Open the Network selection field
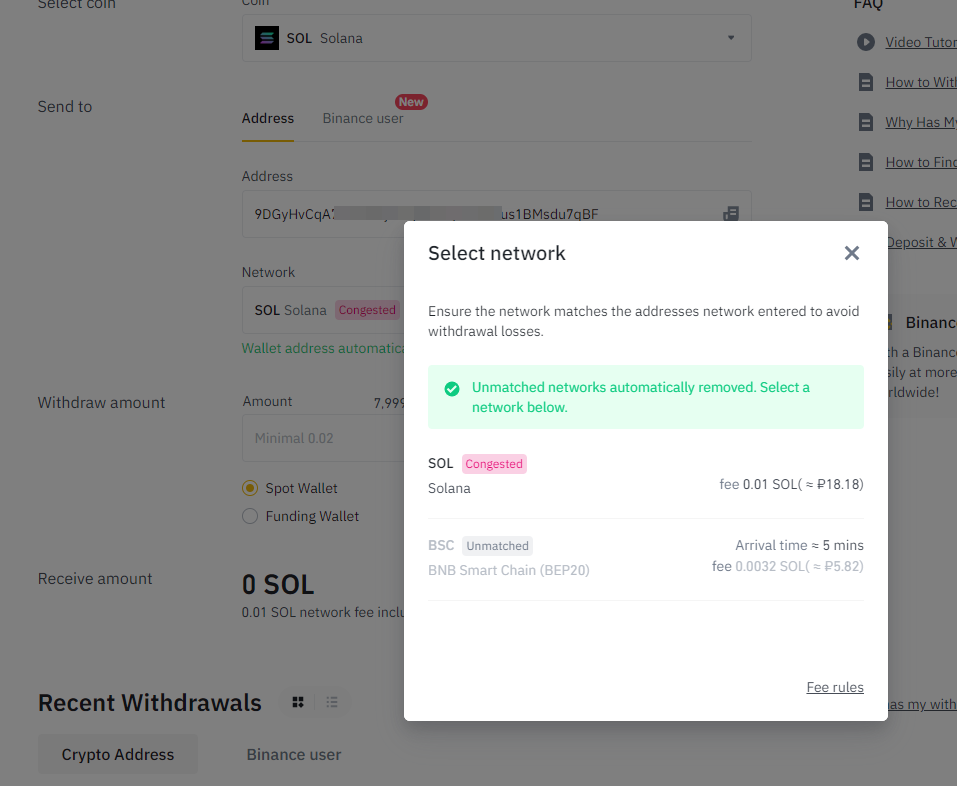This screenshot has width=957, height=786. (322, 310)
